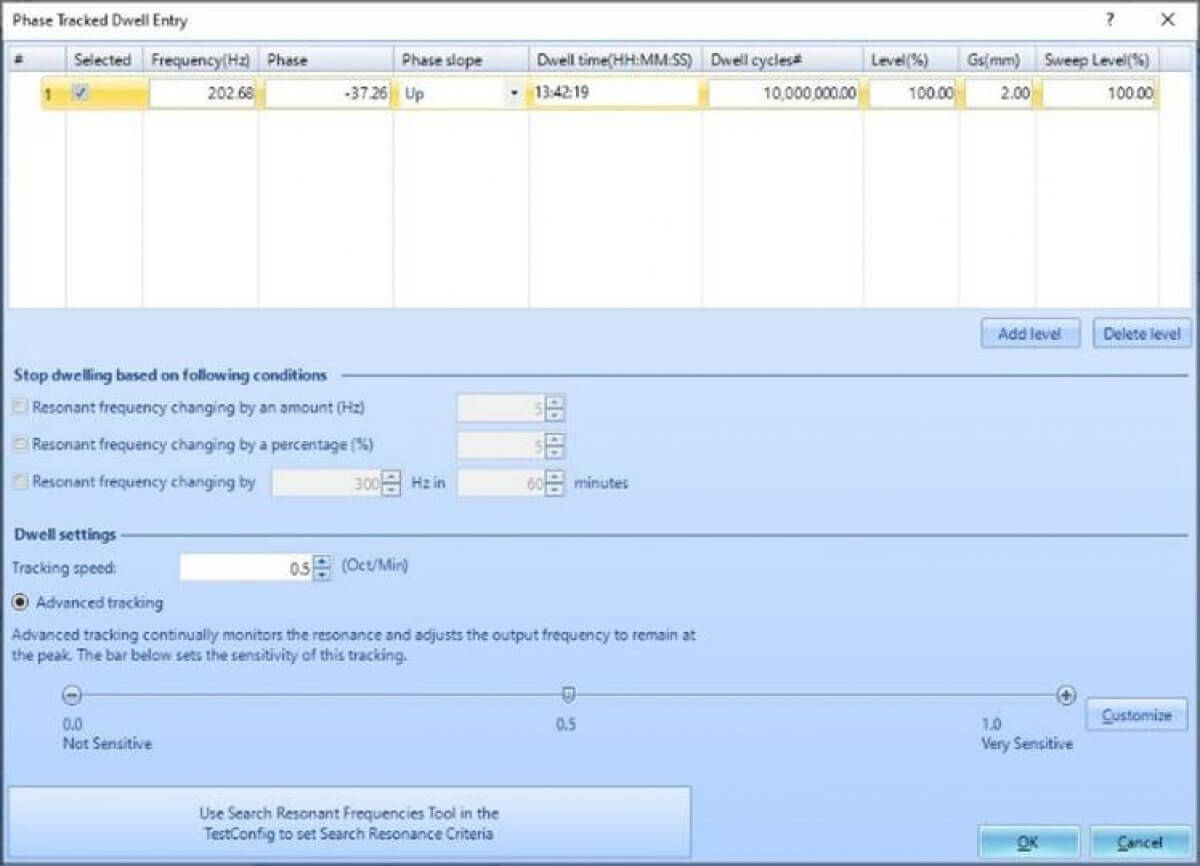The image size is (1200, 866).
Task: Click the Frequency cell showing 202.68
Action: click(203, 94)
